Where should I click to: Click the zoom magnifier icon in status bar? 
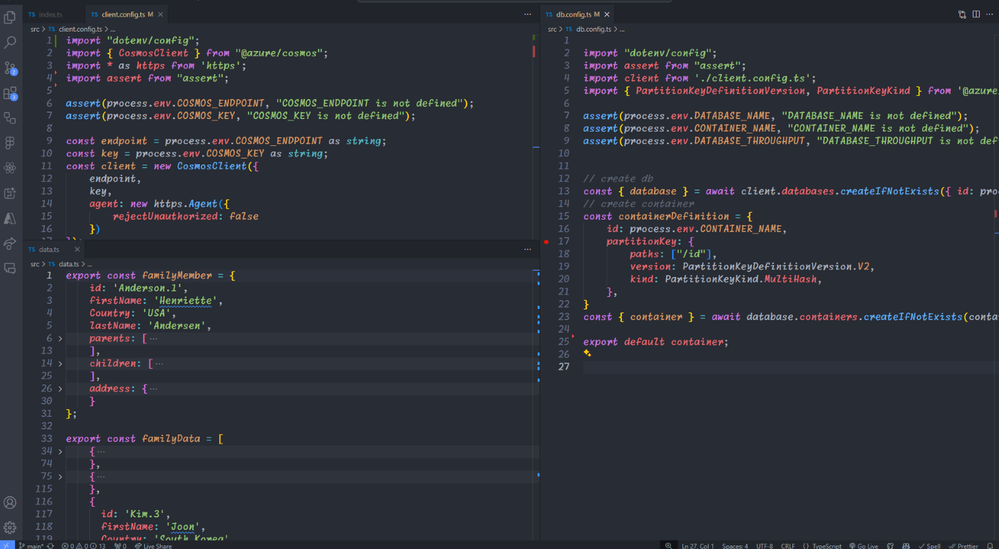coord(668,546)
